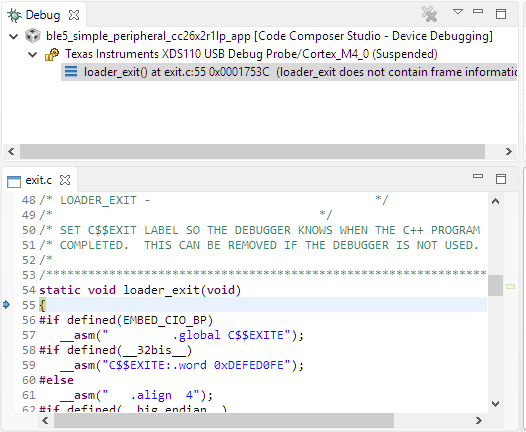Click editor horizontal scroll left arrow
The width and height of the screenshot is (526, 432).
45,420
